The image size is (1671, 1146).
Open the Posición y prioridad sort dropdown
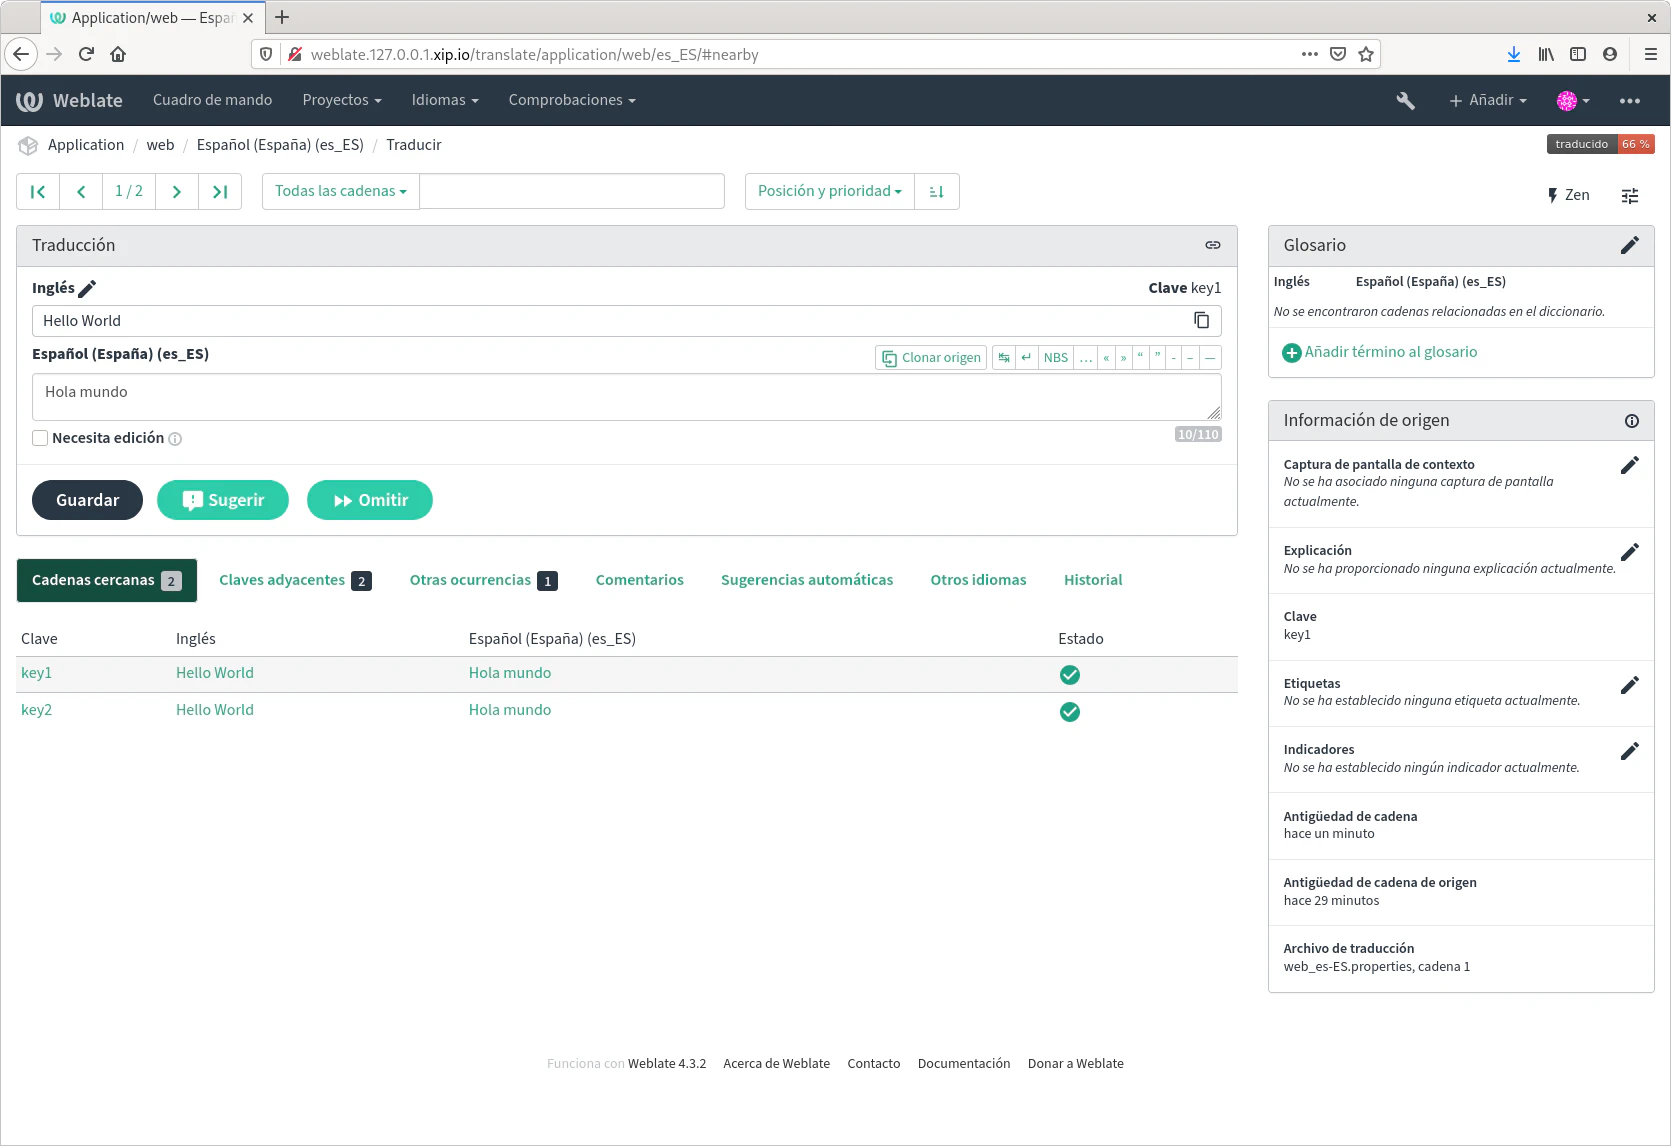[829, 191]
